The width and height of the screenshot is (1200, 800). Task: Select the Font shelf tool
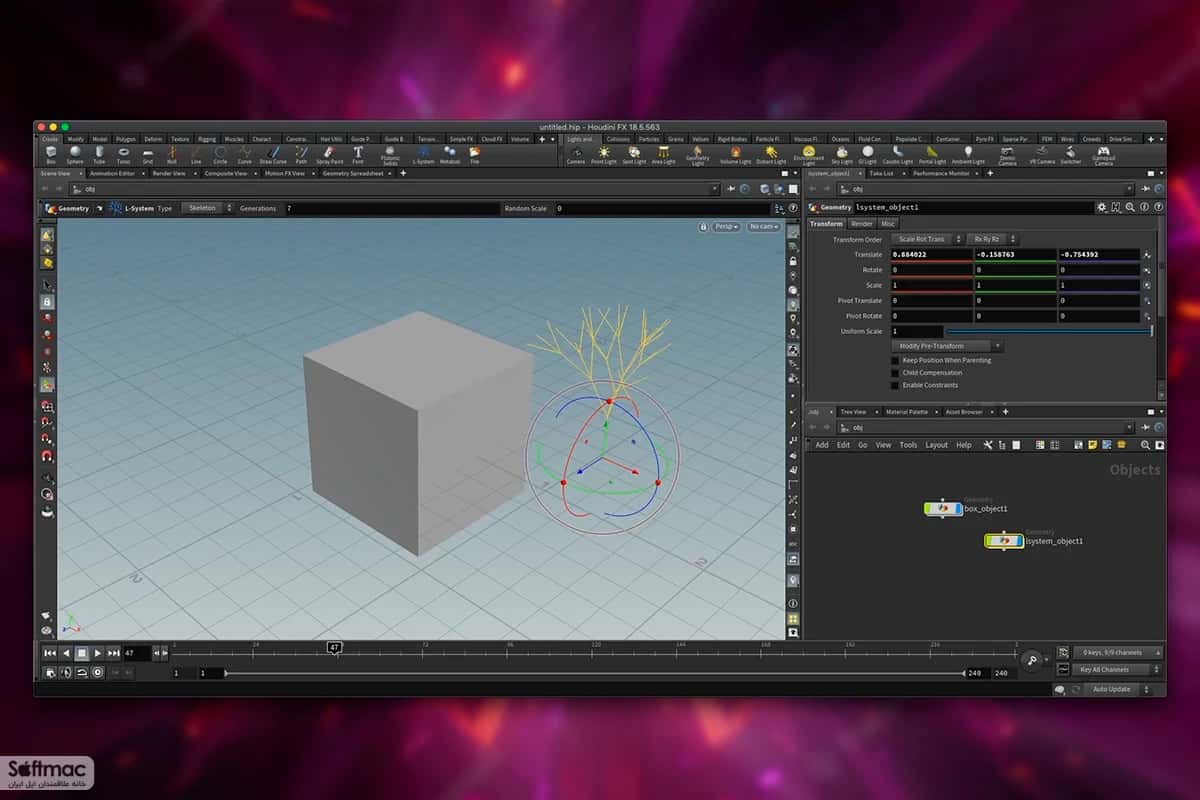(x=358, y=154)
